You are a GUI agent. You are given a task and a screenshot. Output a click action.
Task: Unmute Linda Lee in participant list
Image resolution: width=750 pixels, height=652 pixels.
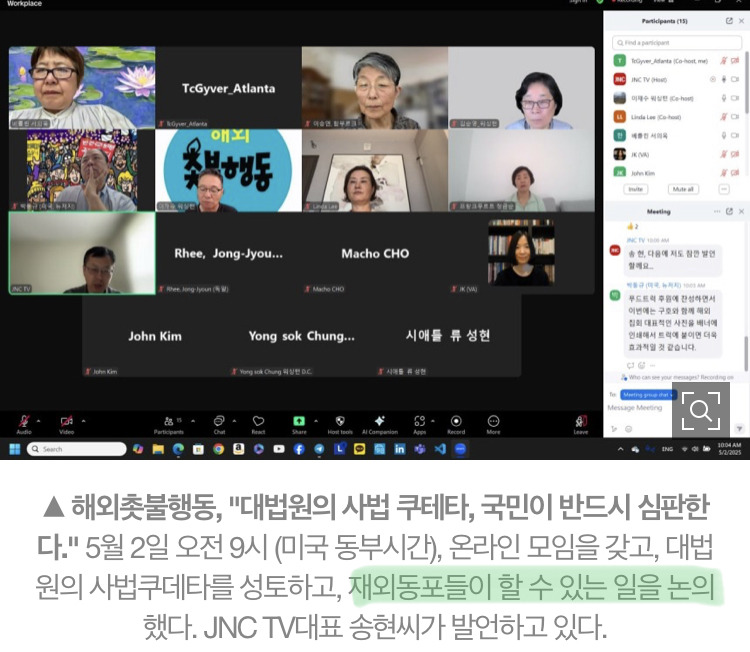[724, 117]
